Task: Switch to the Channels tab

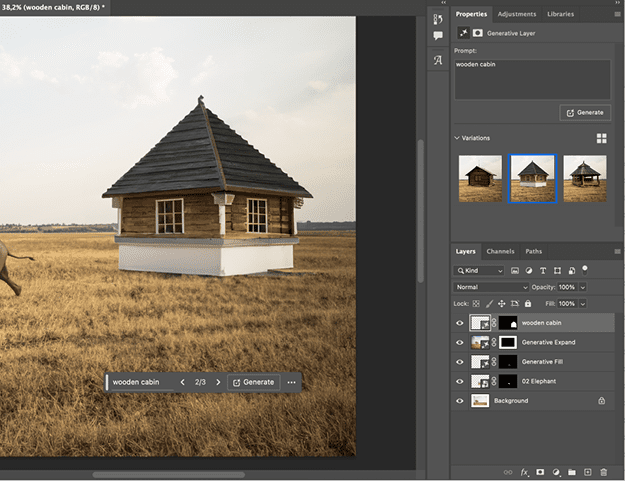Action: coord(500,251)
